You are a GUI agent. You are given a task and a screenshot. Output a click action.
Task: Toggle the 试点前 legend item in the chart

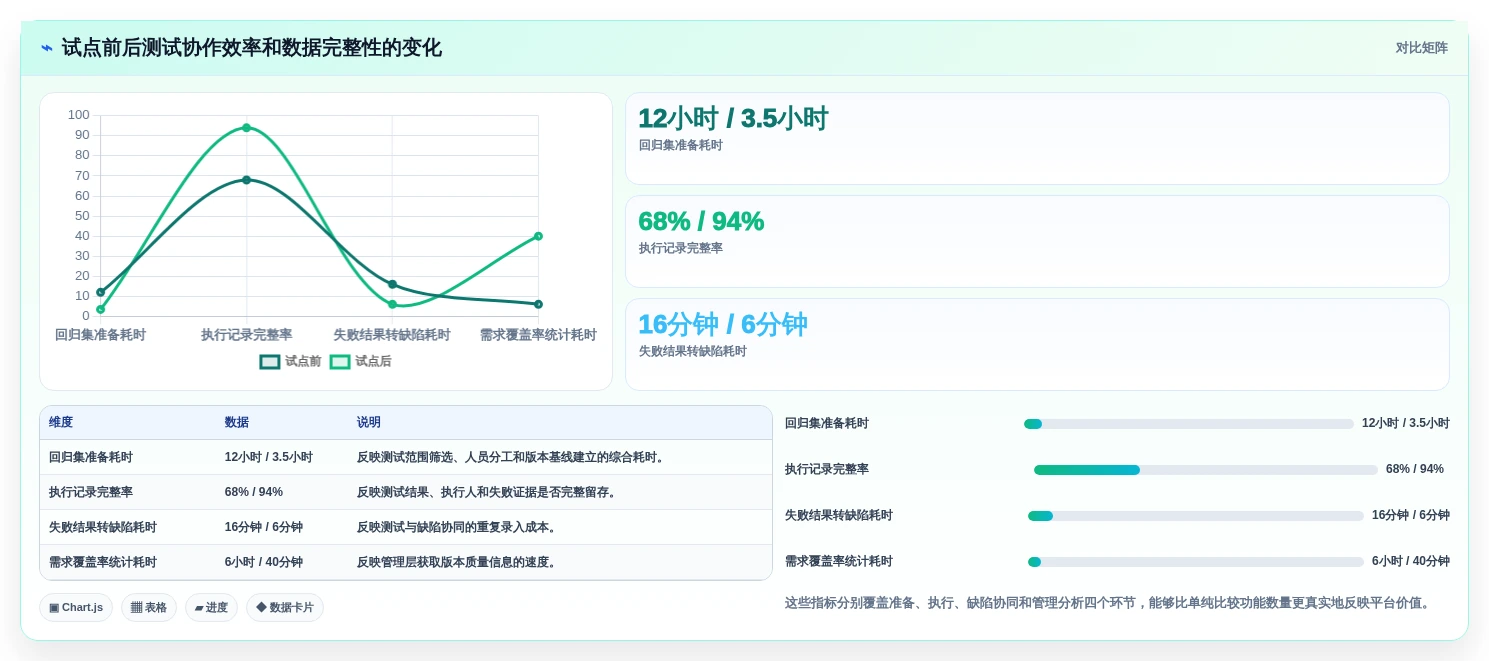[x=290, y=362]
